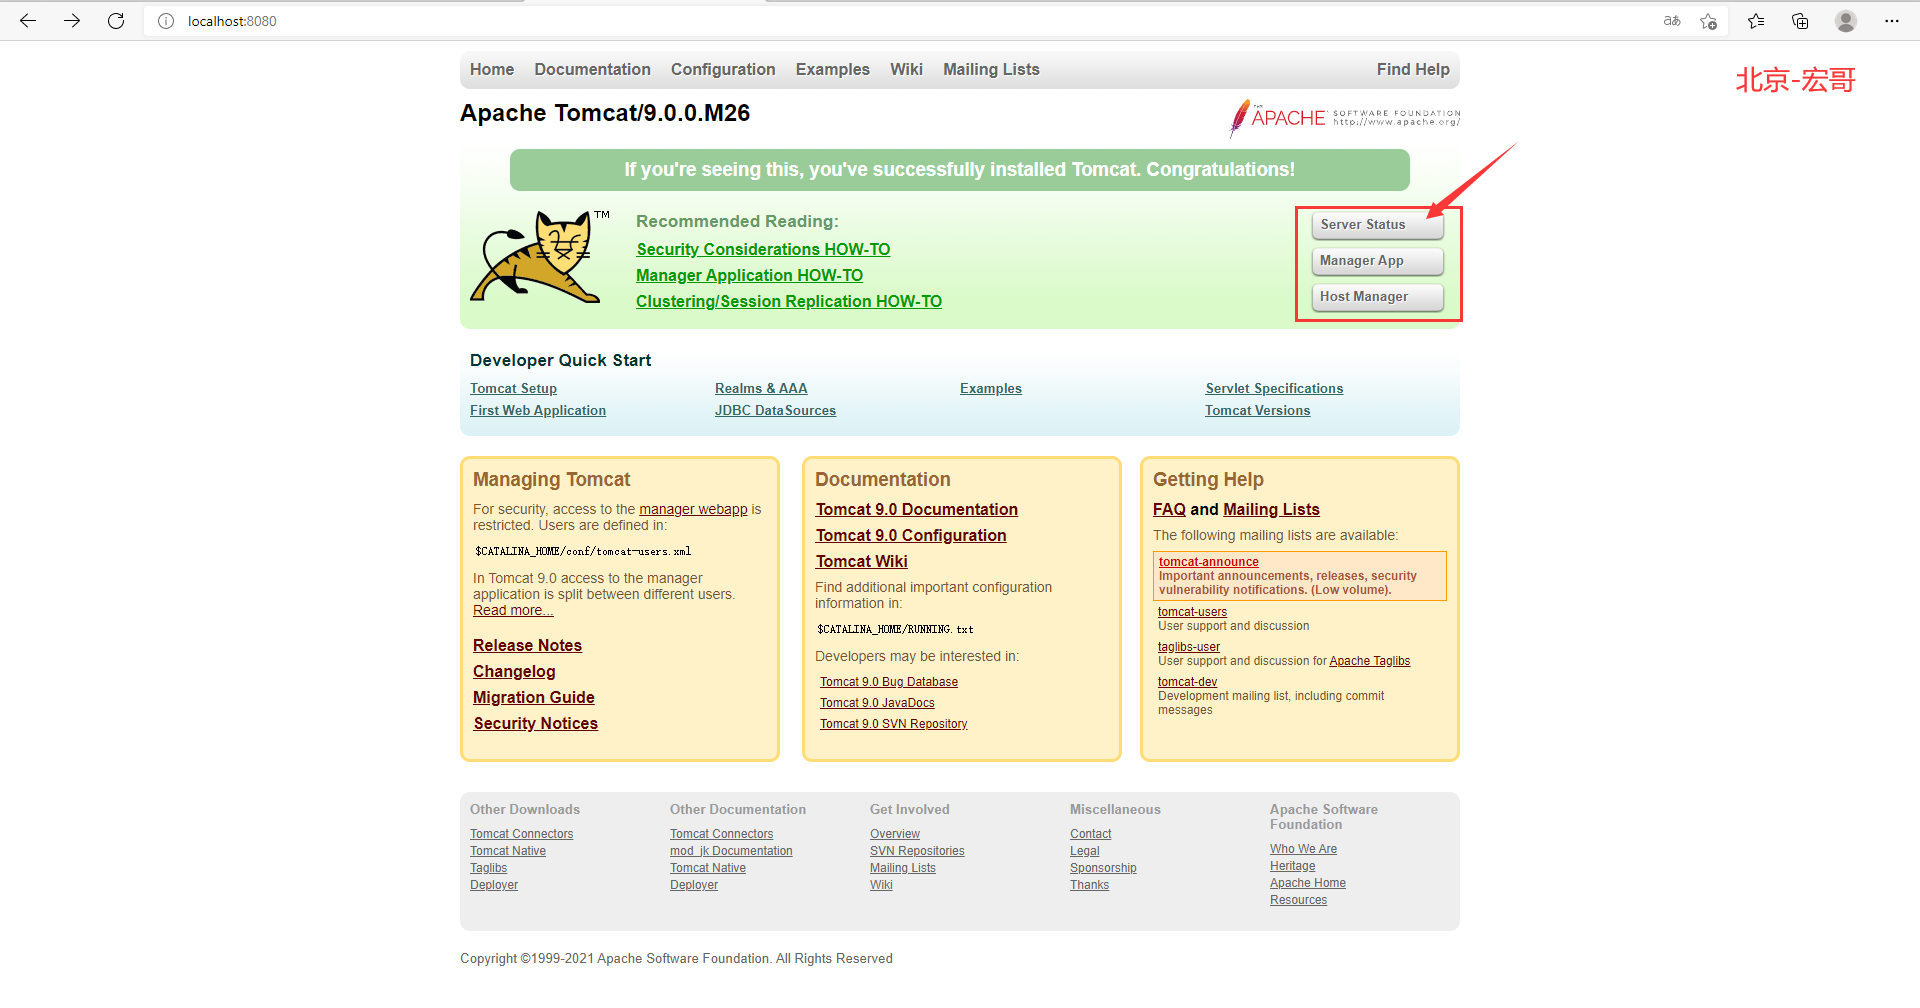Open the FAQ link in Getting Help
The image size is (1920, 1008).
coord(1169,510)
